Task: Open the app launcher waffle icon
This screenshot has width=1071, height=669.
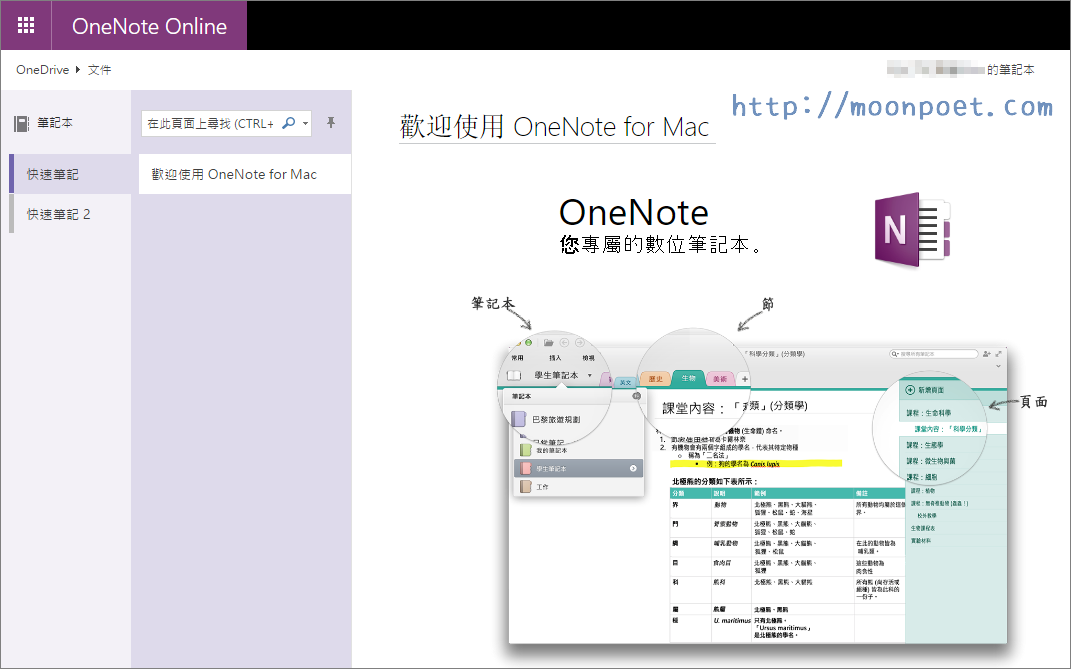Action: coord(25,25)
